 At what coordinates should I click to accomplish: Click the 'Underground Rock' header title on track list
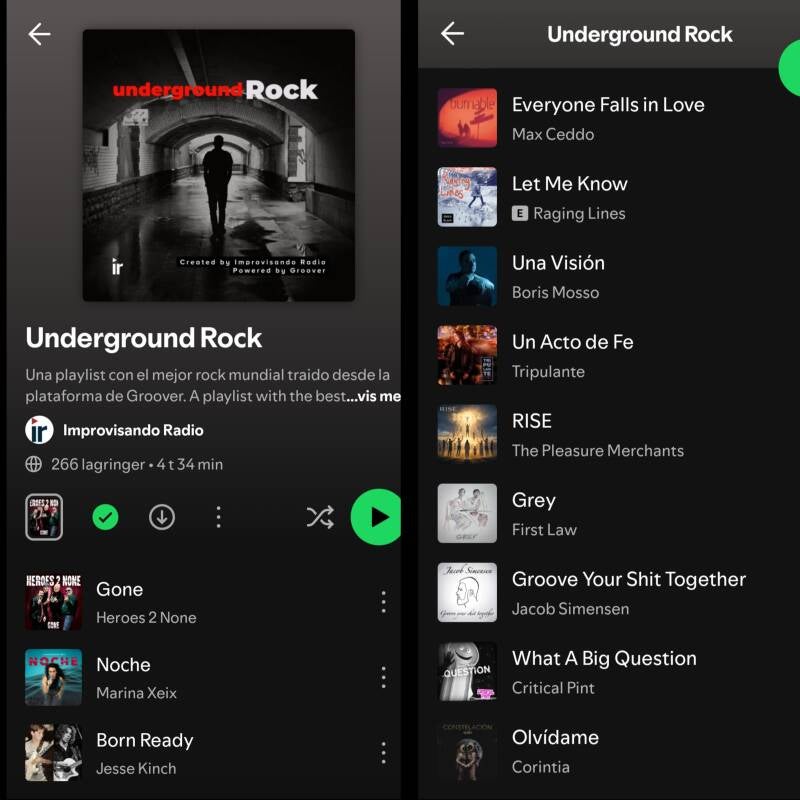point(640,34)
